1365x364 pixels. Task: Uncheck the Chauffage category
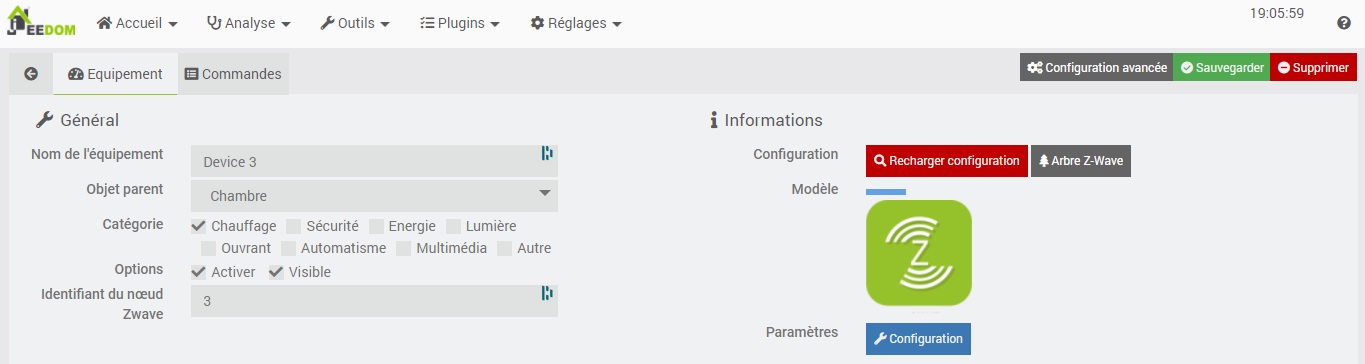pos(198,226)
